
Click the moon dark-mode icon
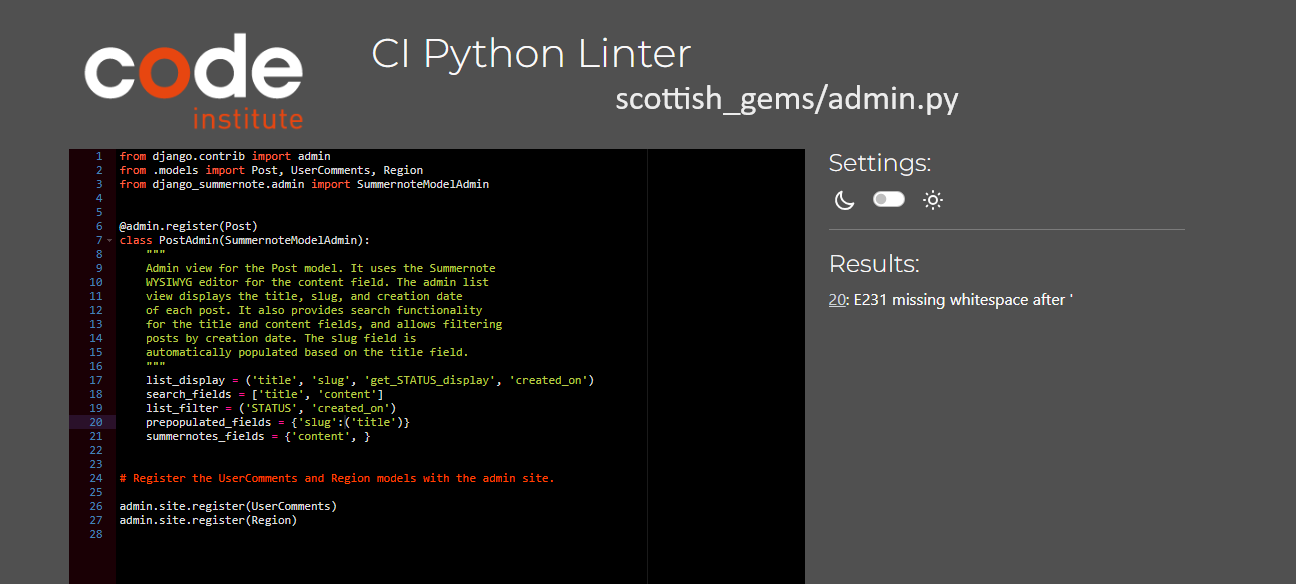(x=845, y=200)
